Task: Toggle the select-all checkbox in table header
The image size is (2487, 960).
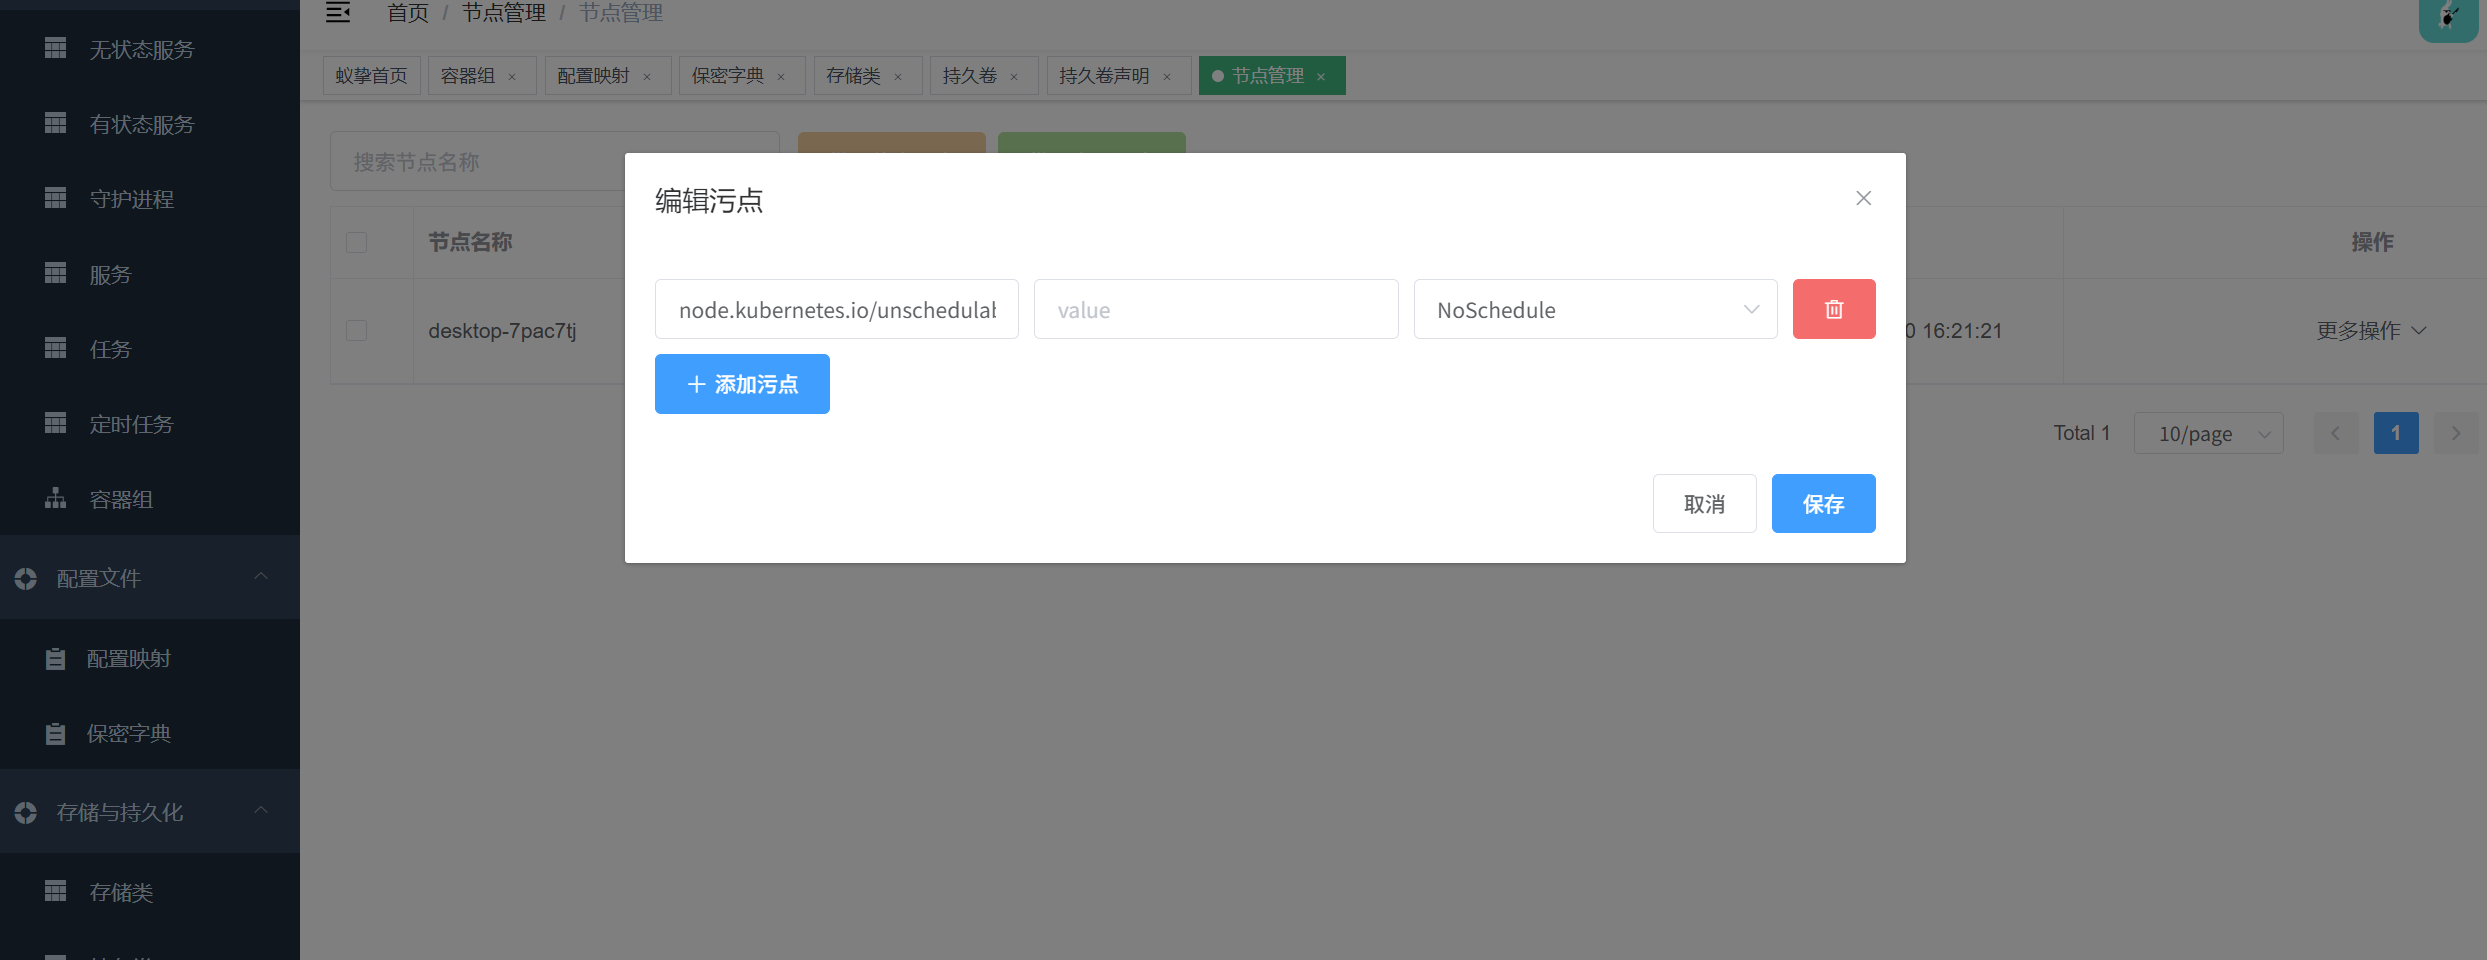Action: (x=356, y=242)
